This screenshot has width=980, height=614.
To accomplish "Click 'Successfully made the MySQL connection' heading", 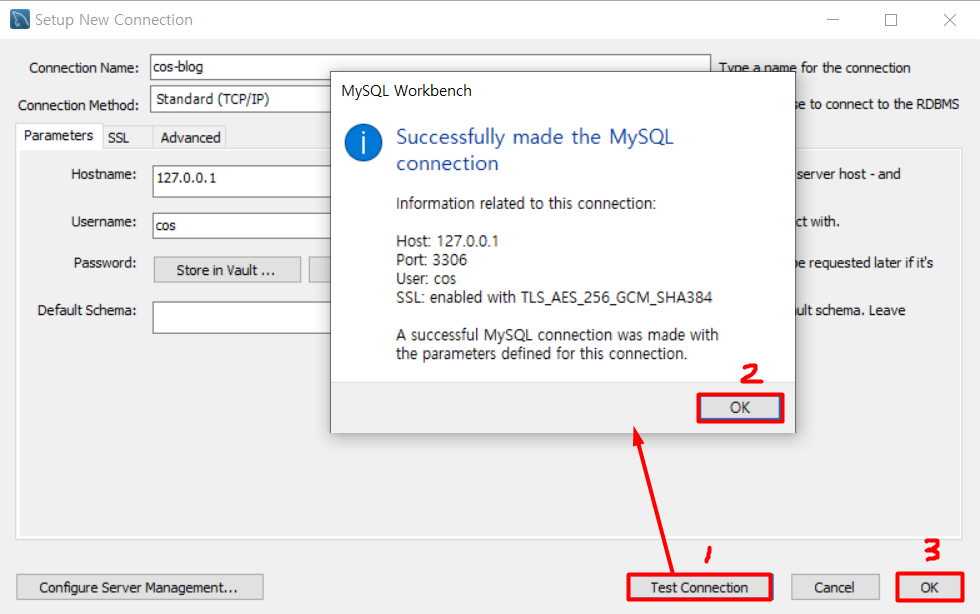I will (535, 150).
